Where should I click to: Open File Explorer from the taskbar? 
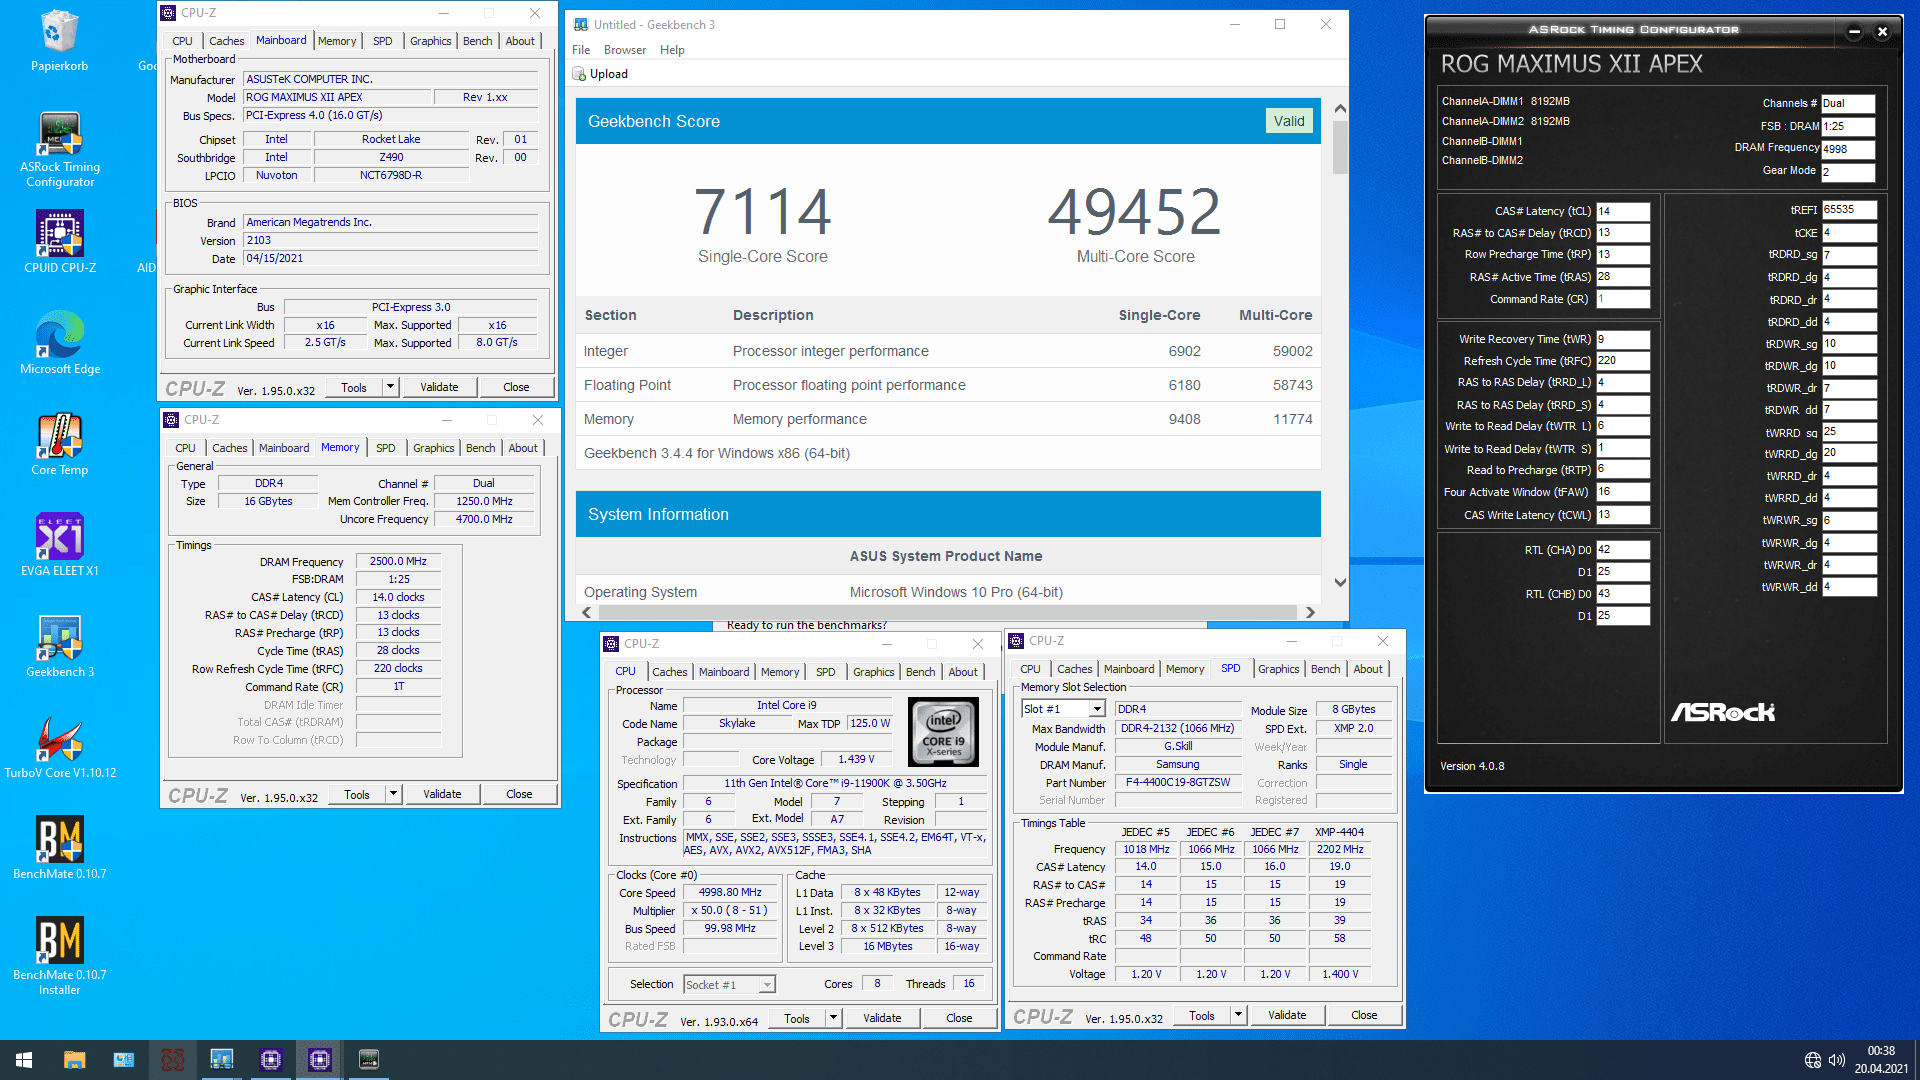(74, 1060)
